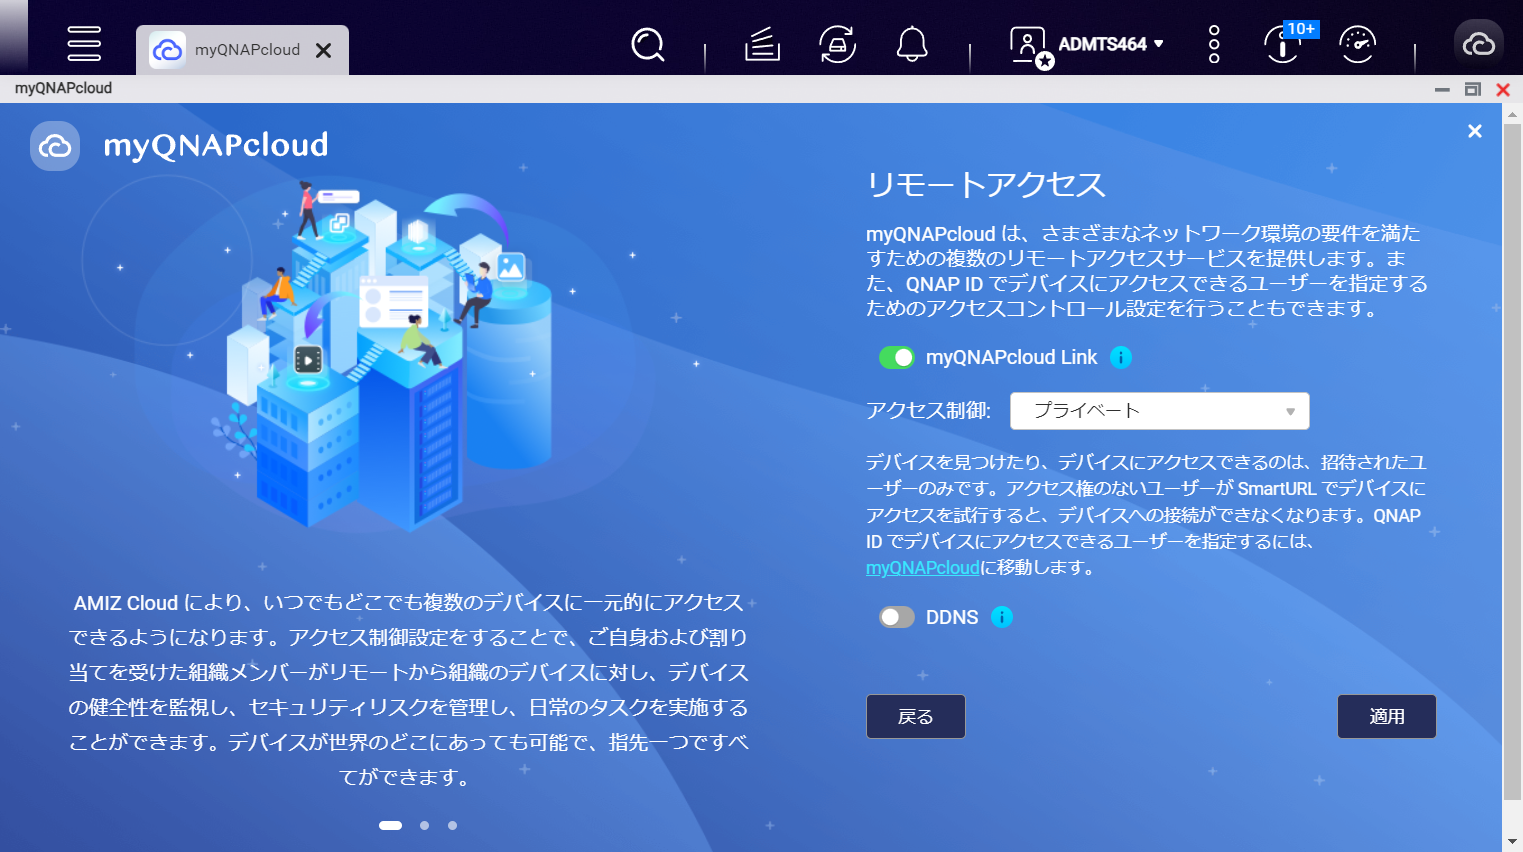Click the 戻る back button

915,716
